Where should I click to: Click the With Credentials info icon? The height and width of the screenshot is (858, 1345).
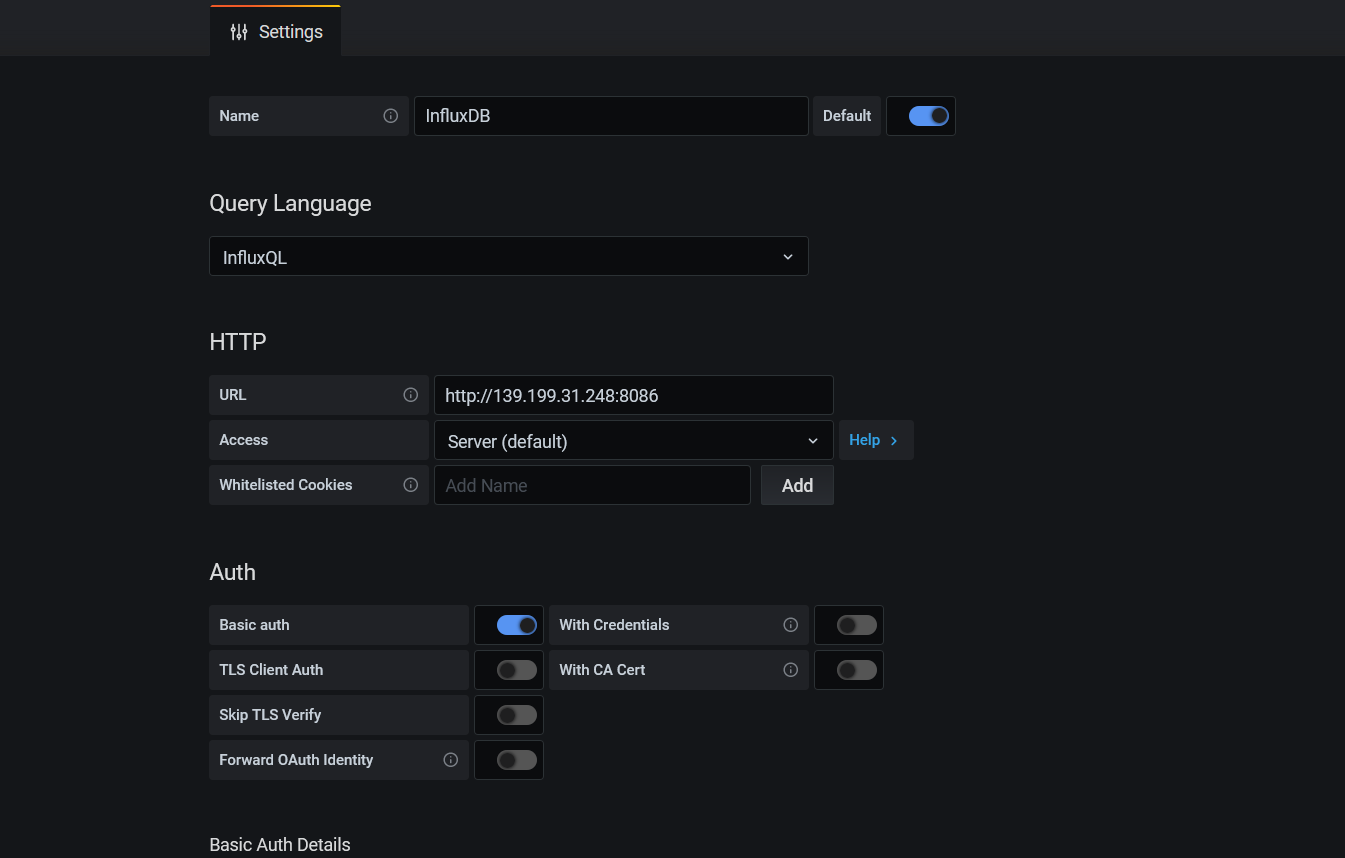pos(790,624)
